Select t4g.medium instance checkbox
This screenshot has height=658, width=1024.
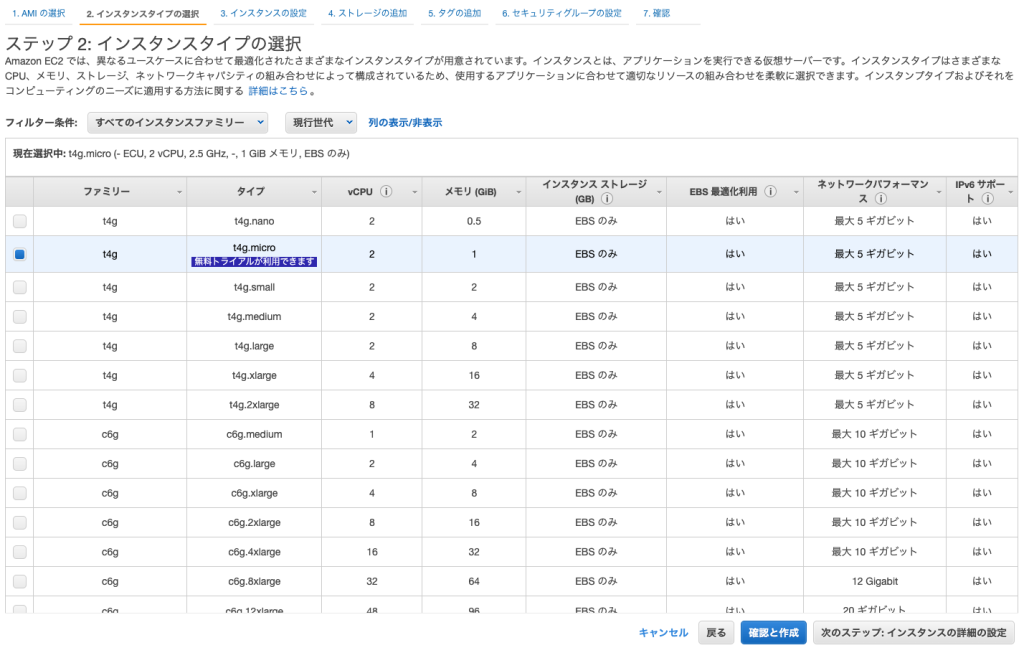20,317
